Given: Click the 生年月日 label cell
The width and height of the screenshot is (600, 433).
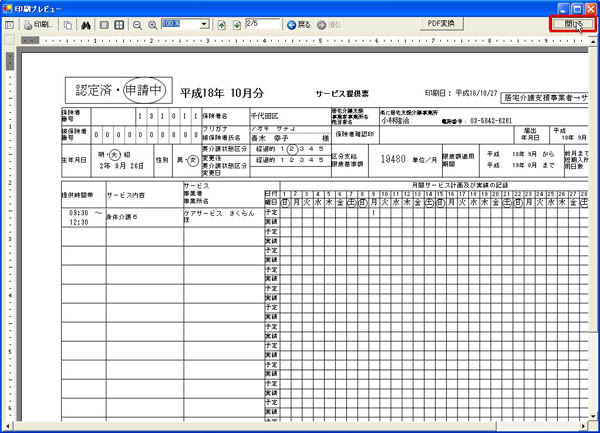Looking at the screenshot, I should tap(76, 160).
